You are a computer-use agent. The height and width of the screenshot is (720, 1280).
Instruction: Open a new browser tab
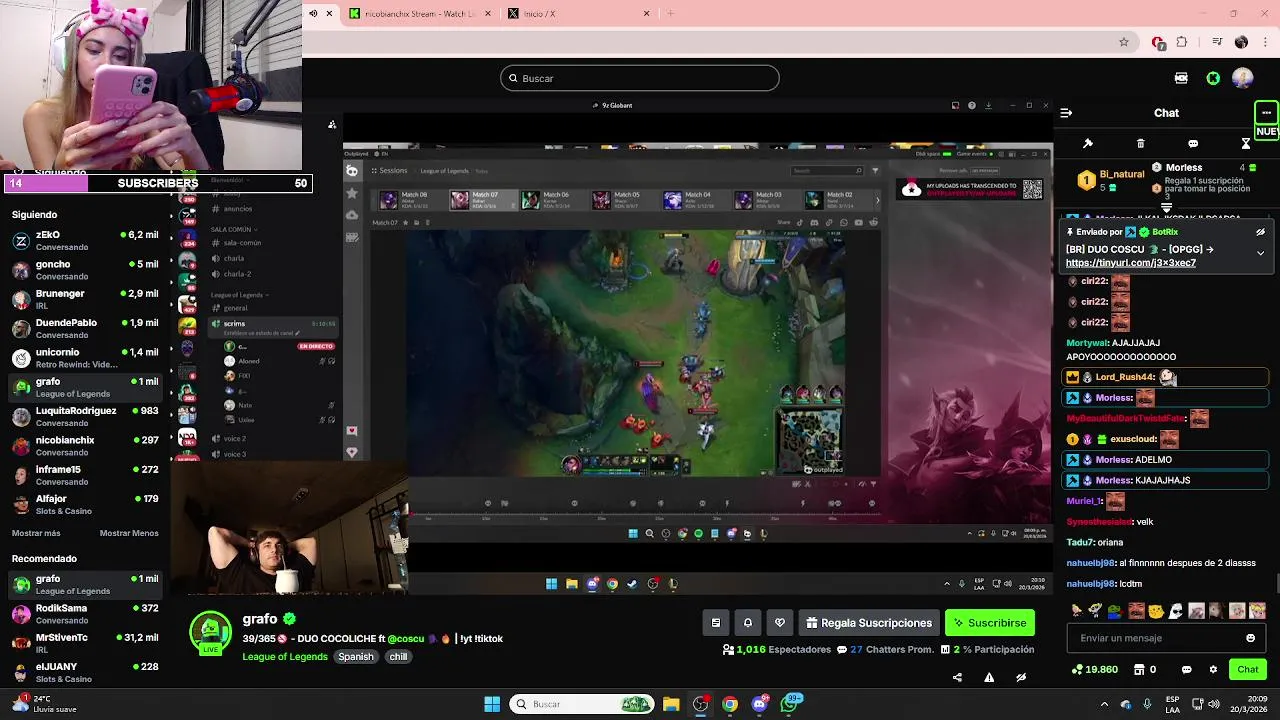click(670, 13)
